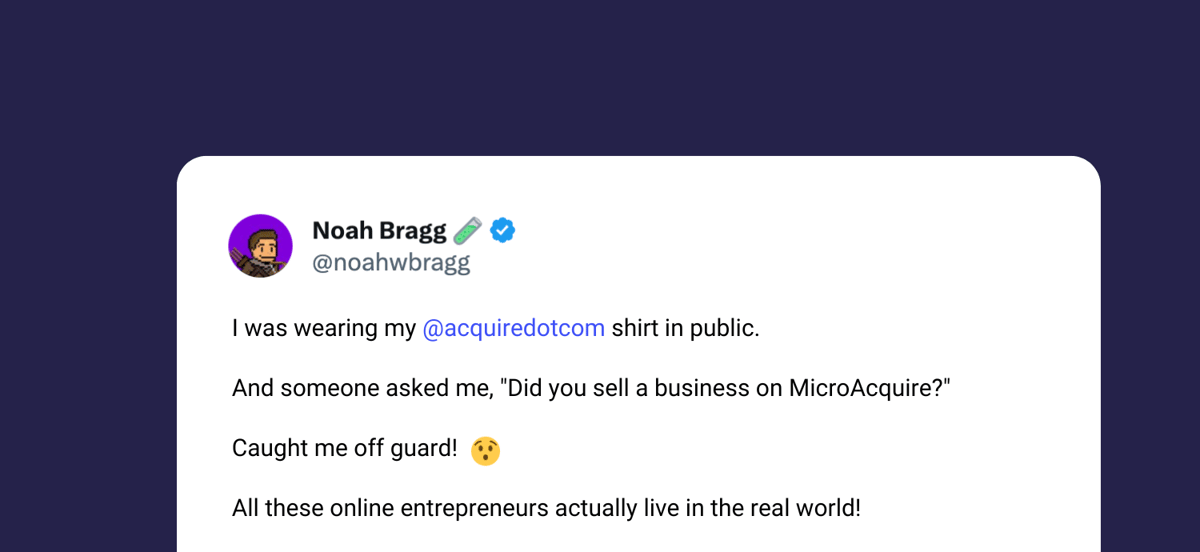Image resolution: width=1200 pixels, height=552 pixels.
Task: Click the green test tube emoji
Action: tap(467, 231)
